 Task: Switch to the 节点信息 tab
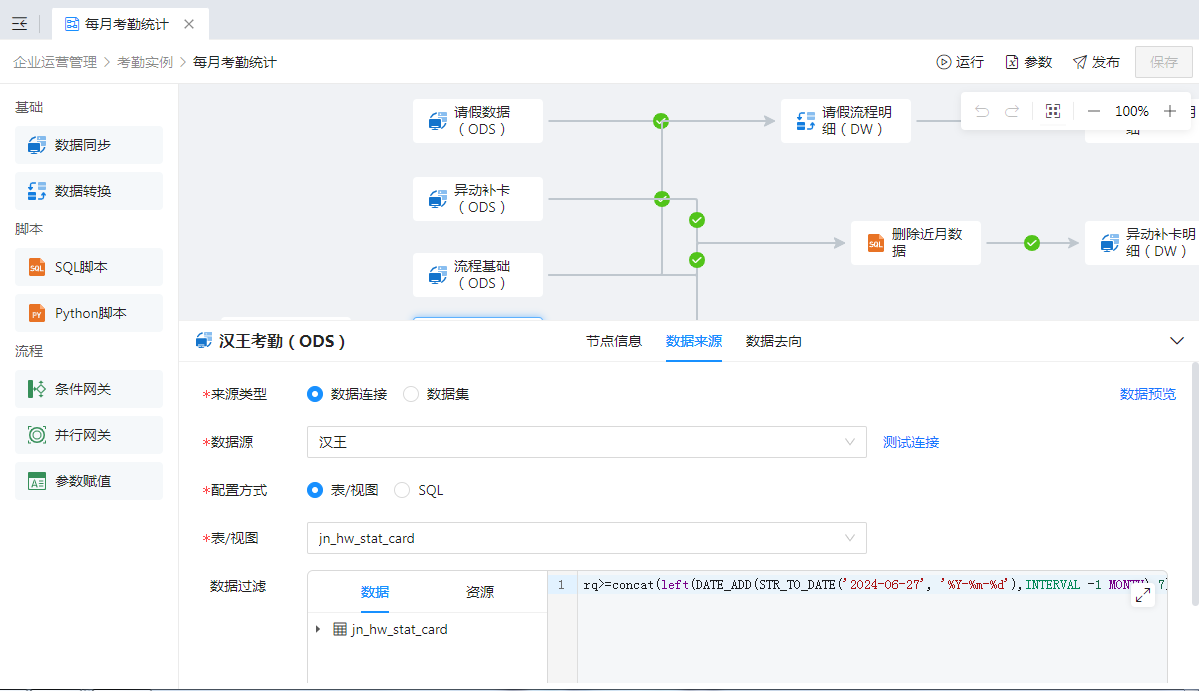(614, 341)
